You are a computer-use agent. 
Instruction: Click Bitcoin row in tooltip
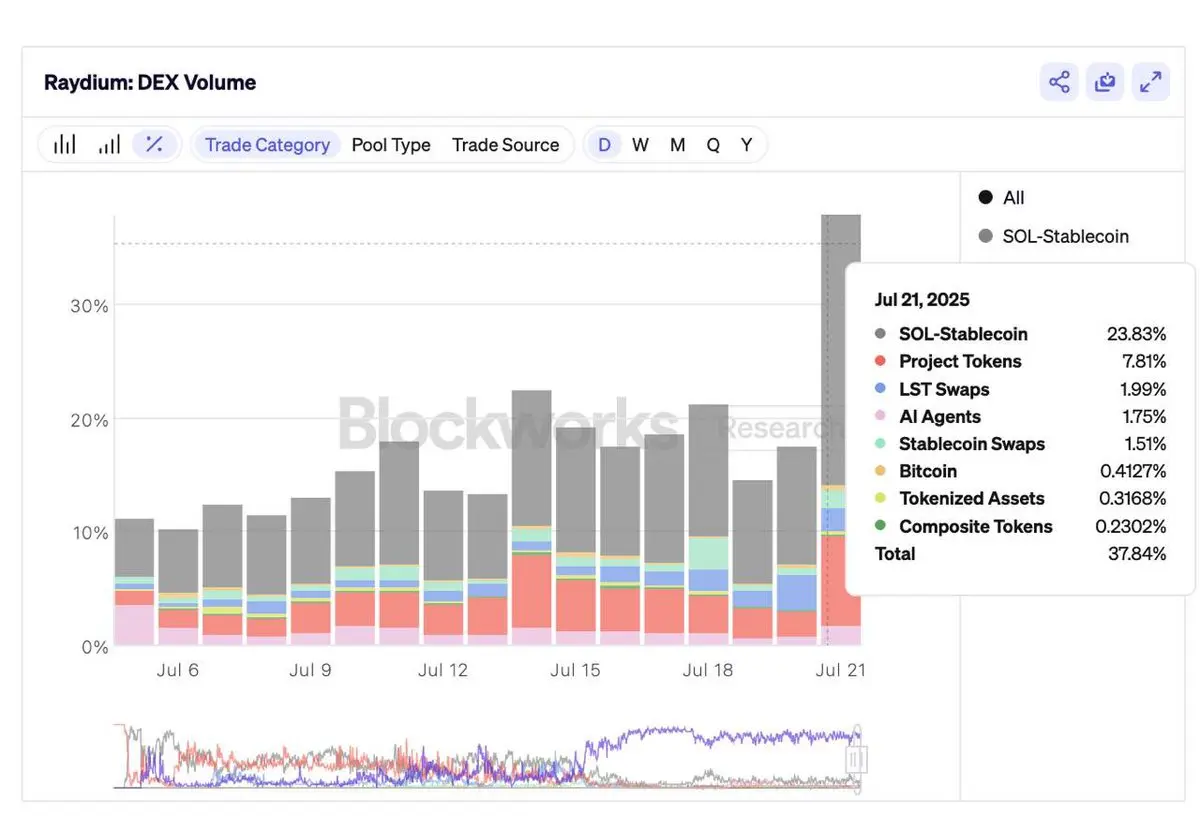pyautogui.click(x=1020, y=471)
